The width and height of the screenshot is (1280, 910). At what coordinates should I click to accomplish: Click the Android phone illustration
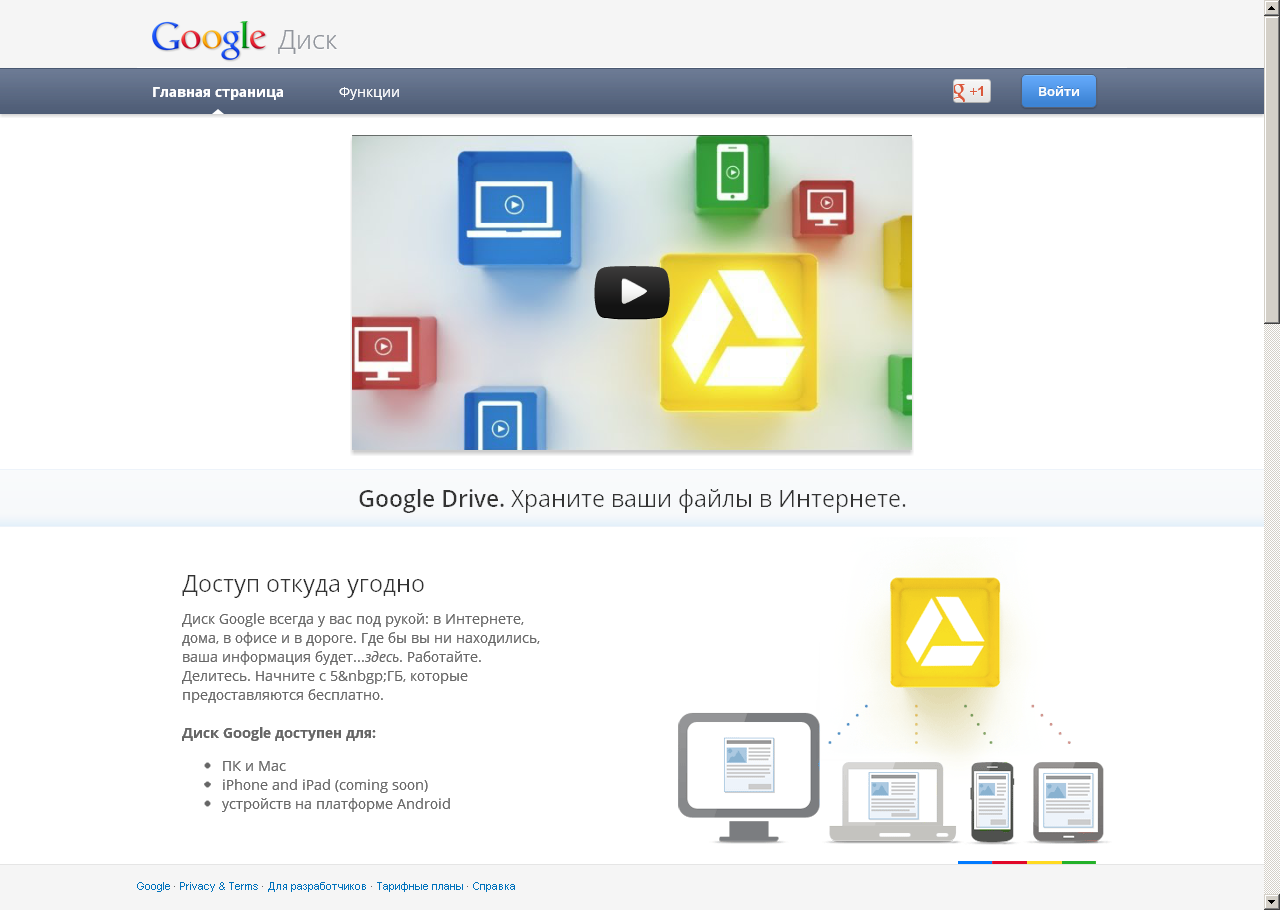(992, 802)
